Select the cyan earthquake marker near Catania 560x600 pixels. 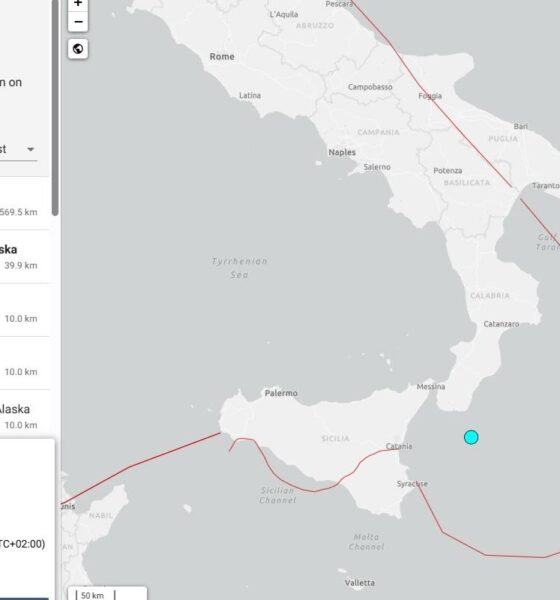(x=471, y=437)
